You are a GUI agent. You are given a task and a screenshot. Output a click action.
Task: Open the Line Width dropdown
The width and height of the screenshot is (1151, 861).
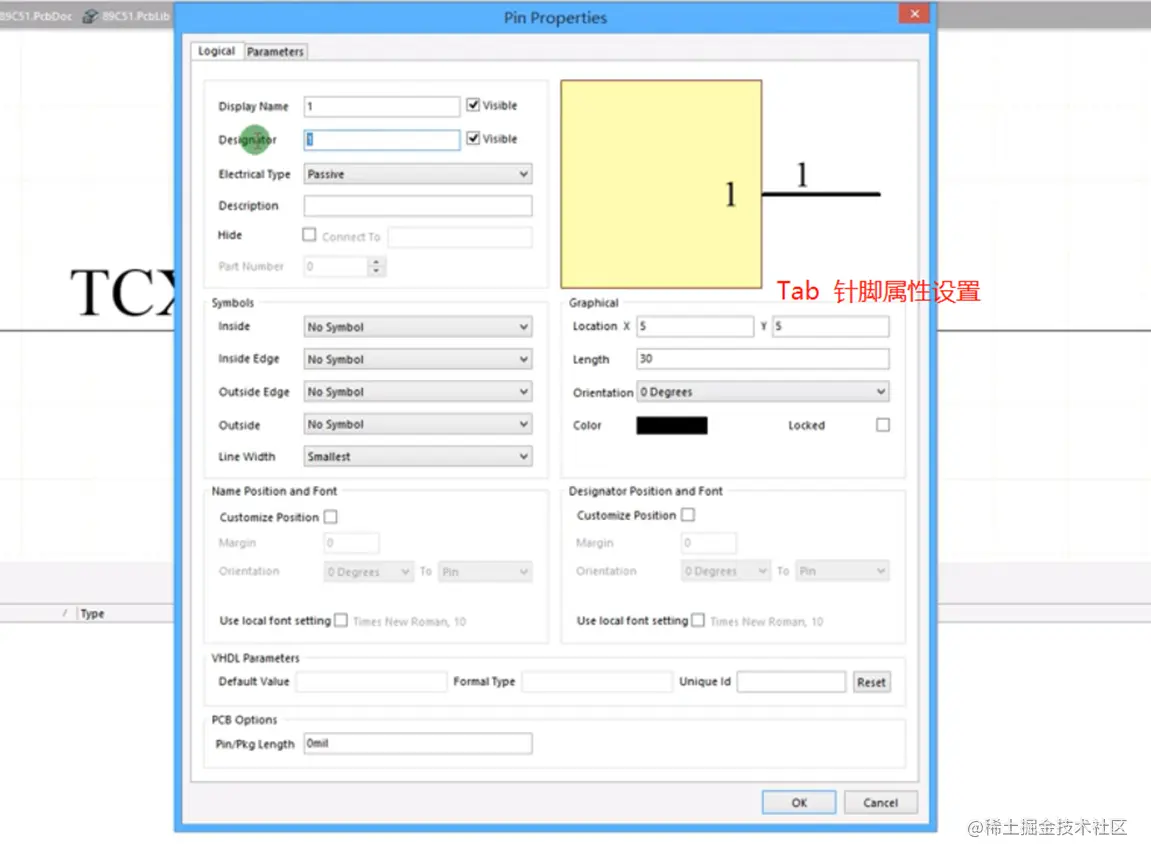coord(418,457)
